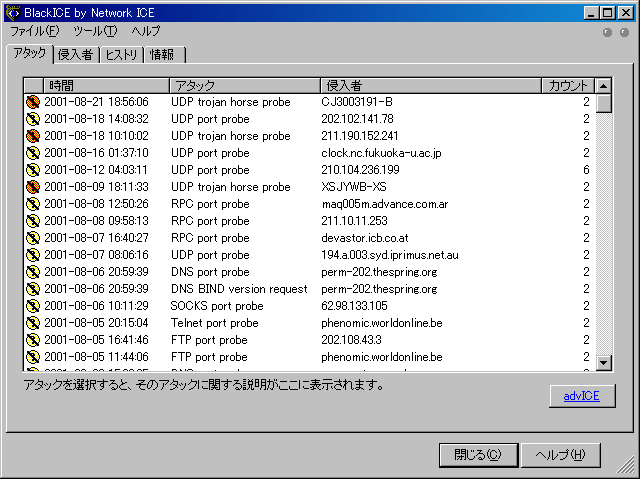Select intruder maq005m.advance.com.ar

pos(385,204)
